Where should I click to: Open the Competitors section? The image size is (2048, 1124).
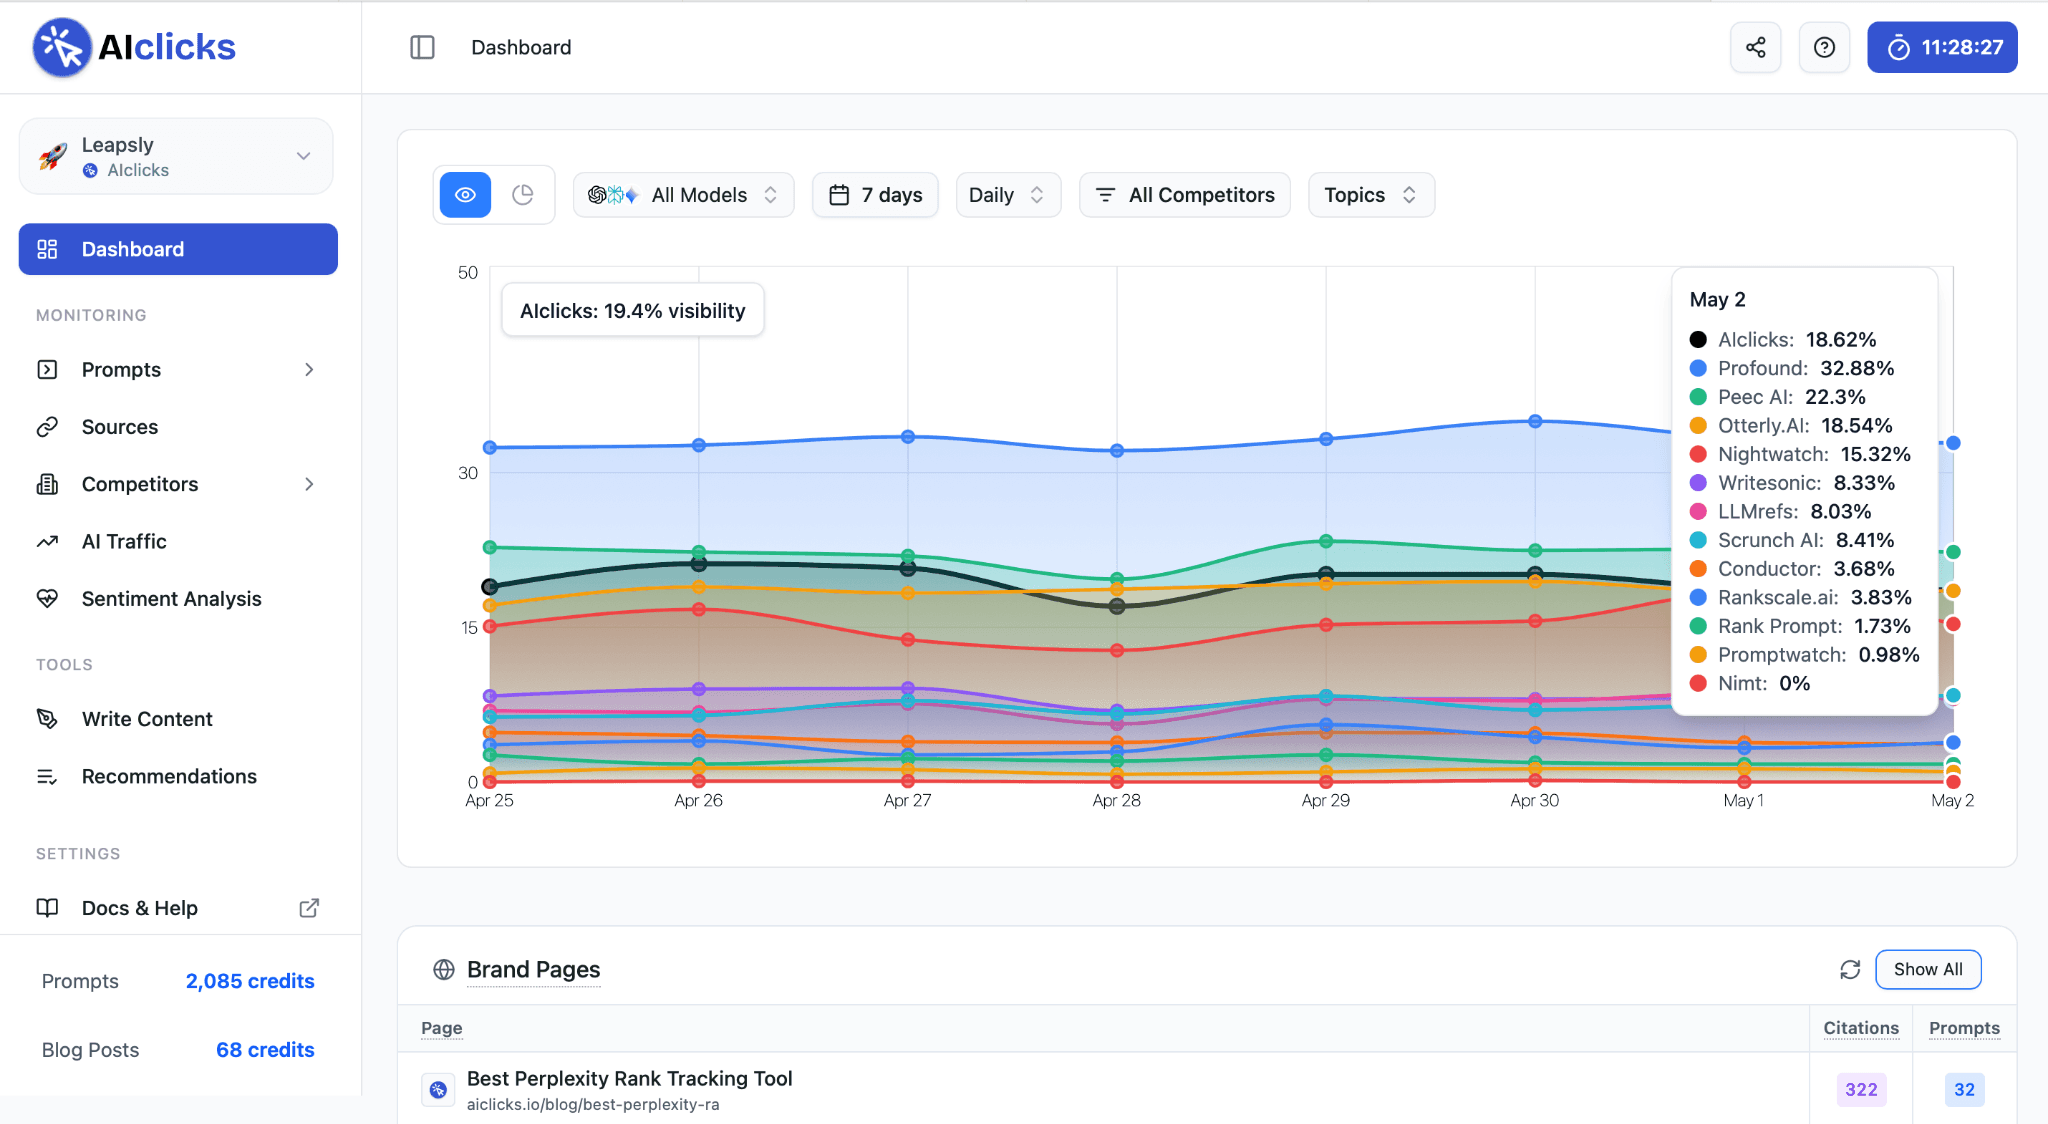pos(178,484)
